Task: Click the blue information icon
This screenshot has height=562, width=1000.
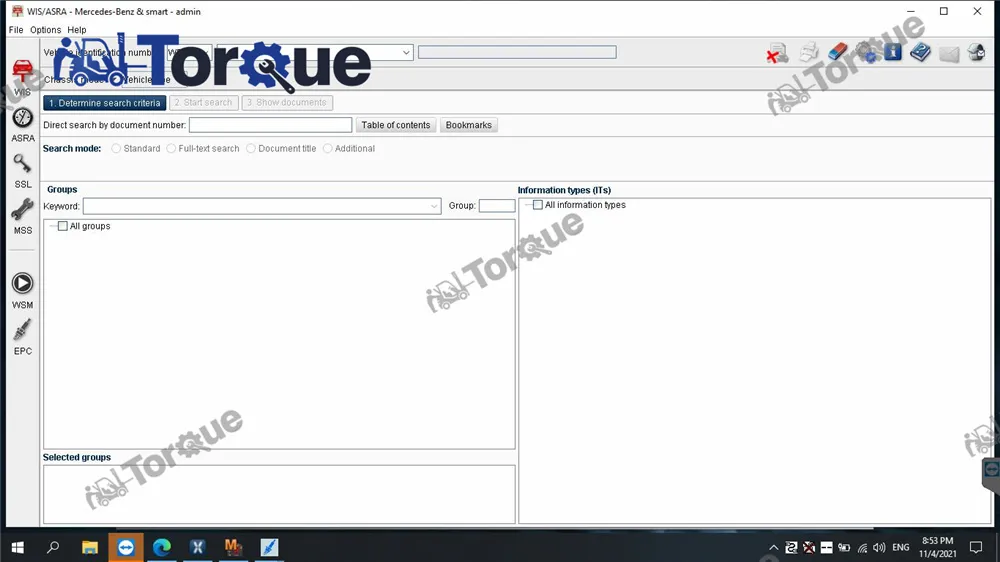Action: tap(893, 52)
